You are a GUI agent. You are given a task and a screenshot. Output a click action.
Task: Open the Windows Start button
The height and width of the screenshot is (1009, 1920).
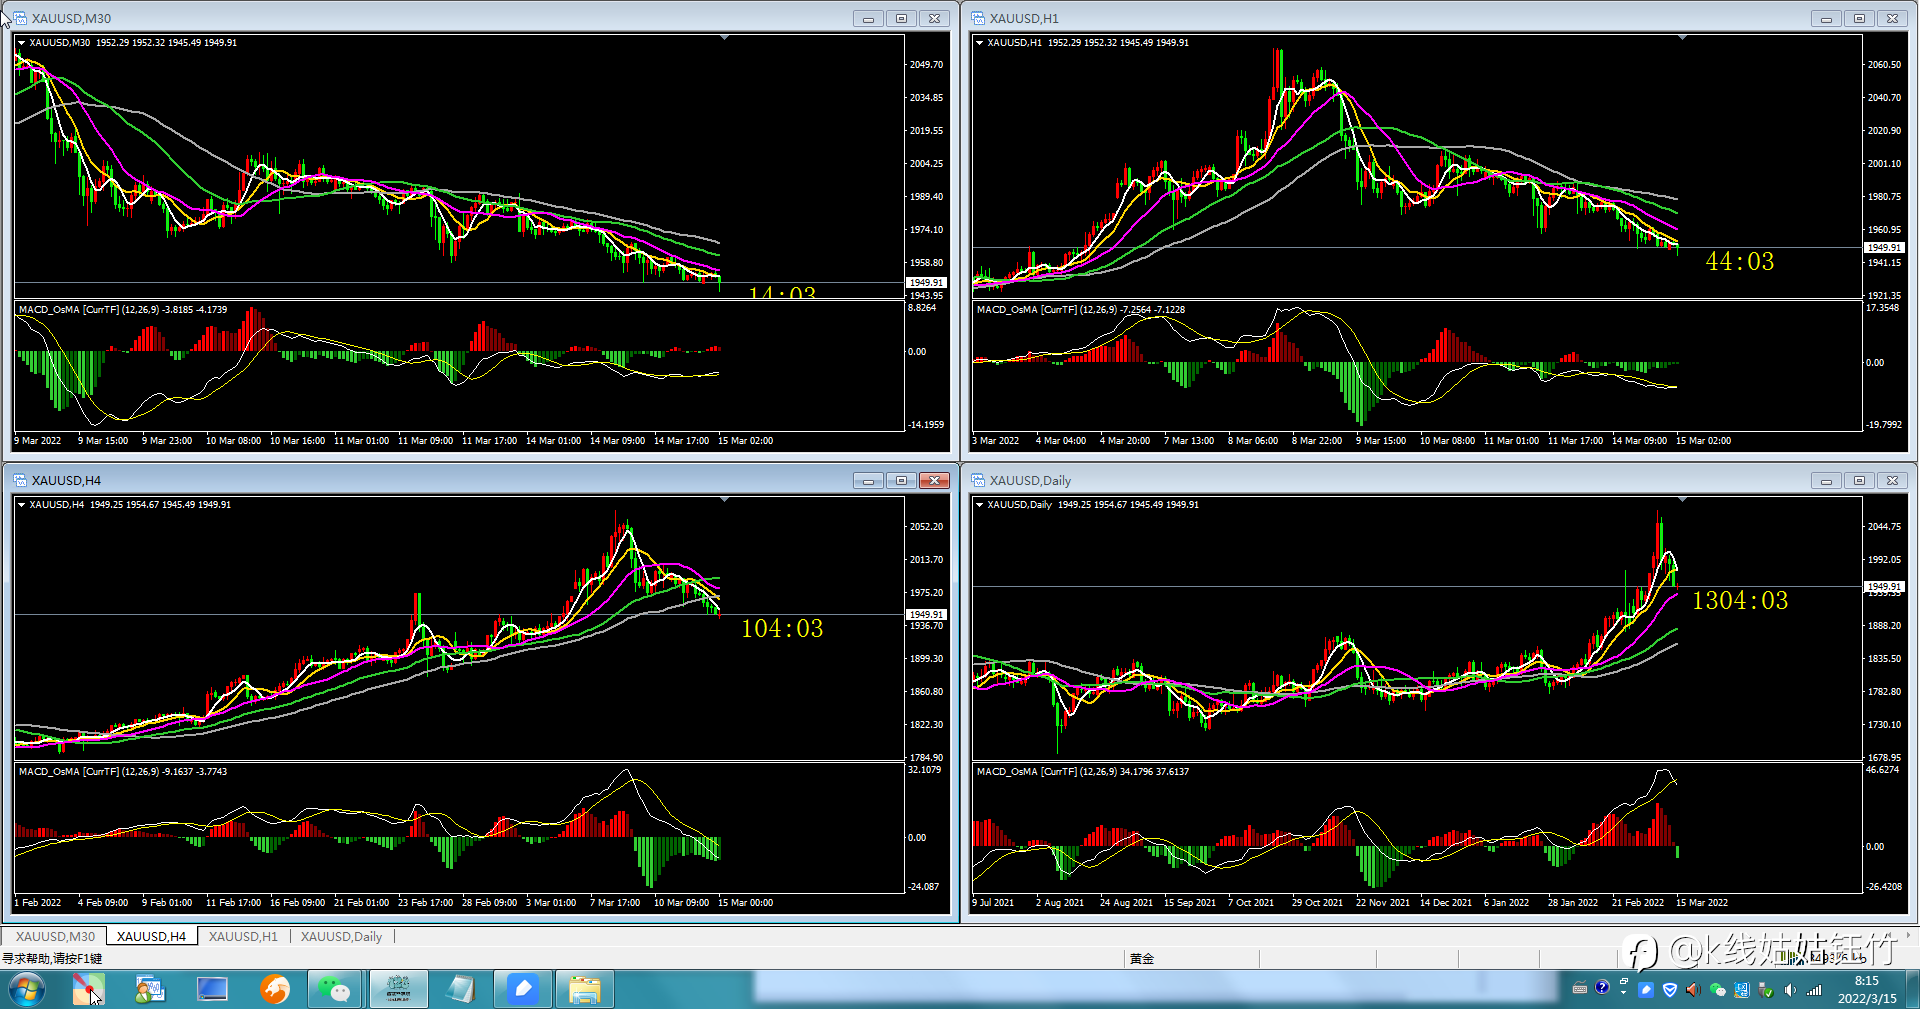(x=26, y=990)
